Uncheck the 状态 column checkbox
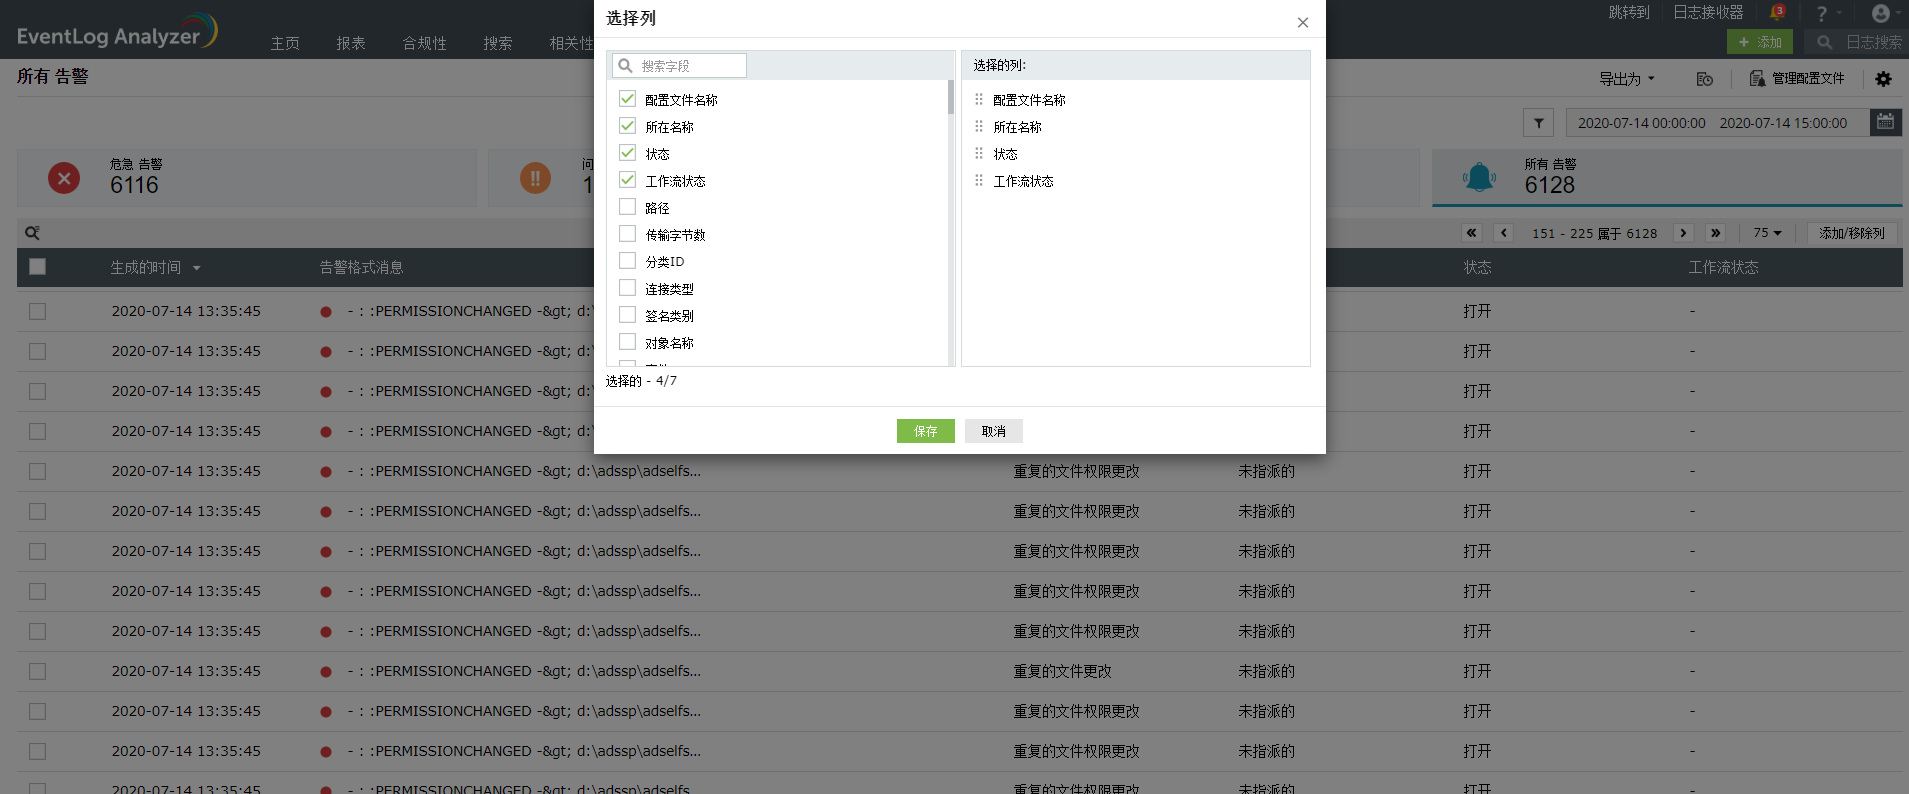1909x794 pixels. click(x=627, y=152)
